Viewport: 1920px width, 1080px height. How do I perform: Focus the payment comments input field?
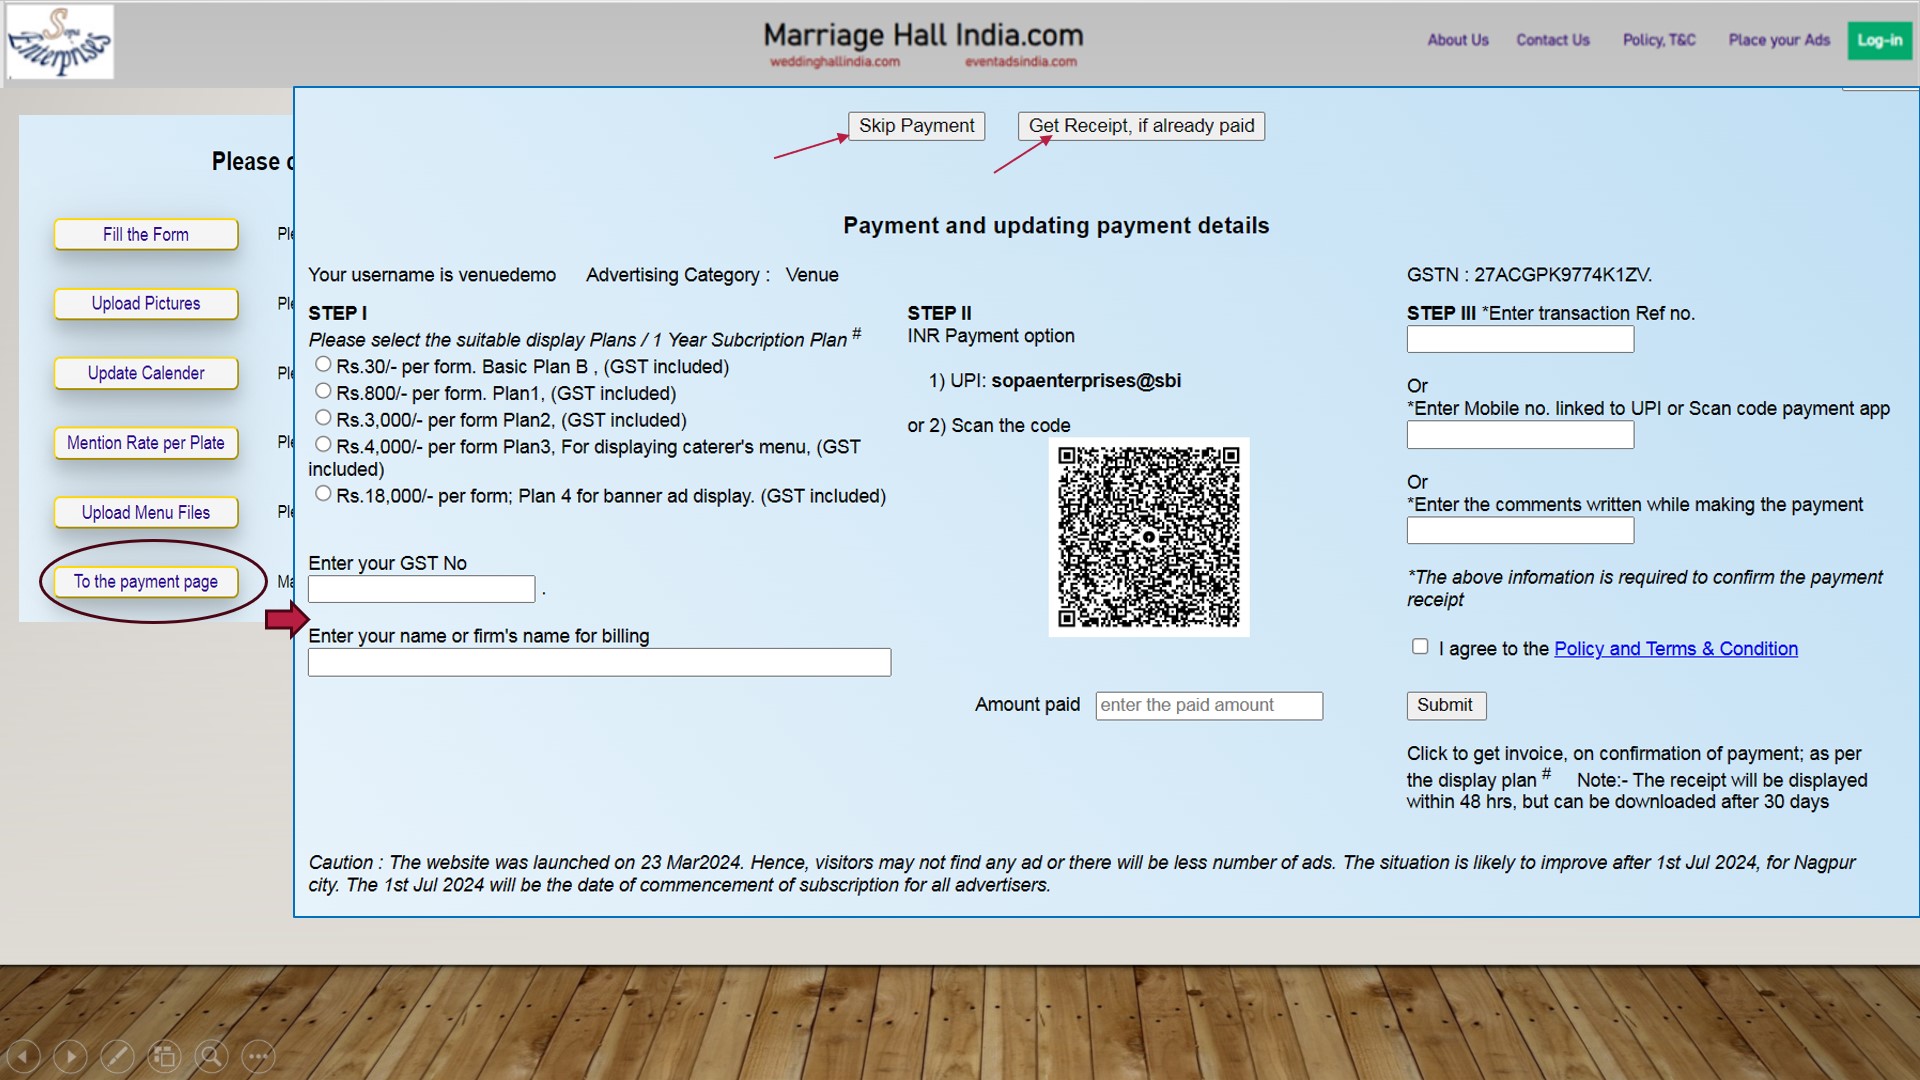click(1520, 530)
